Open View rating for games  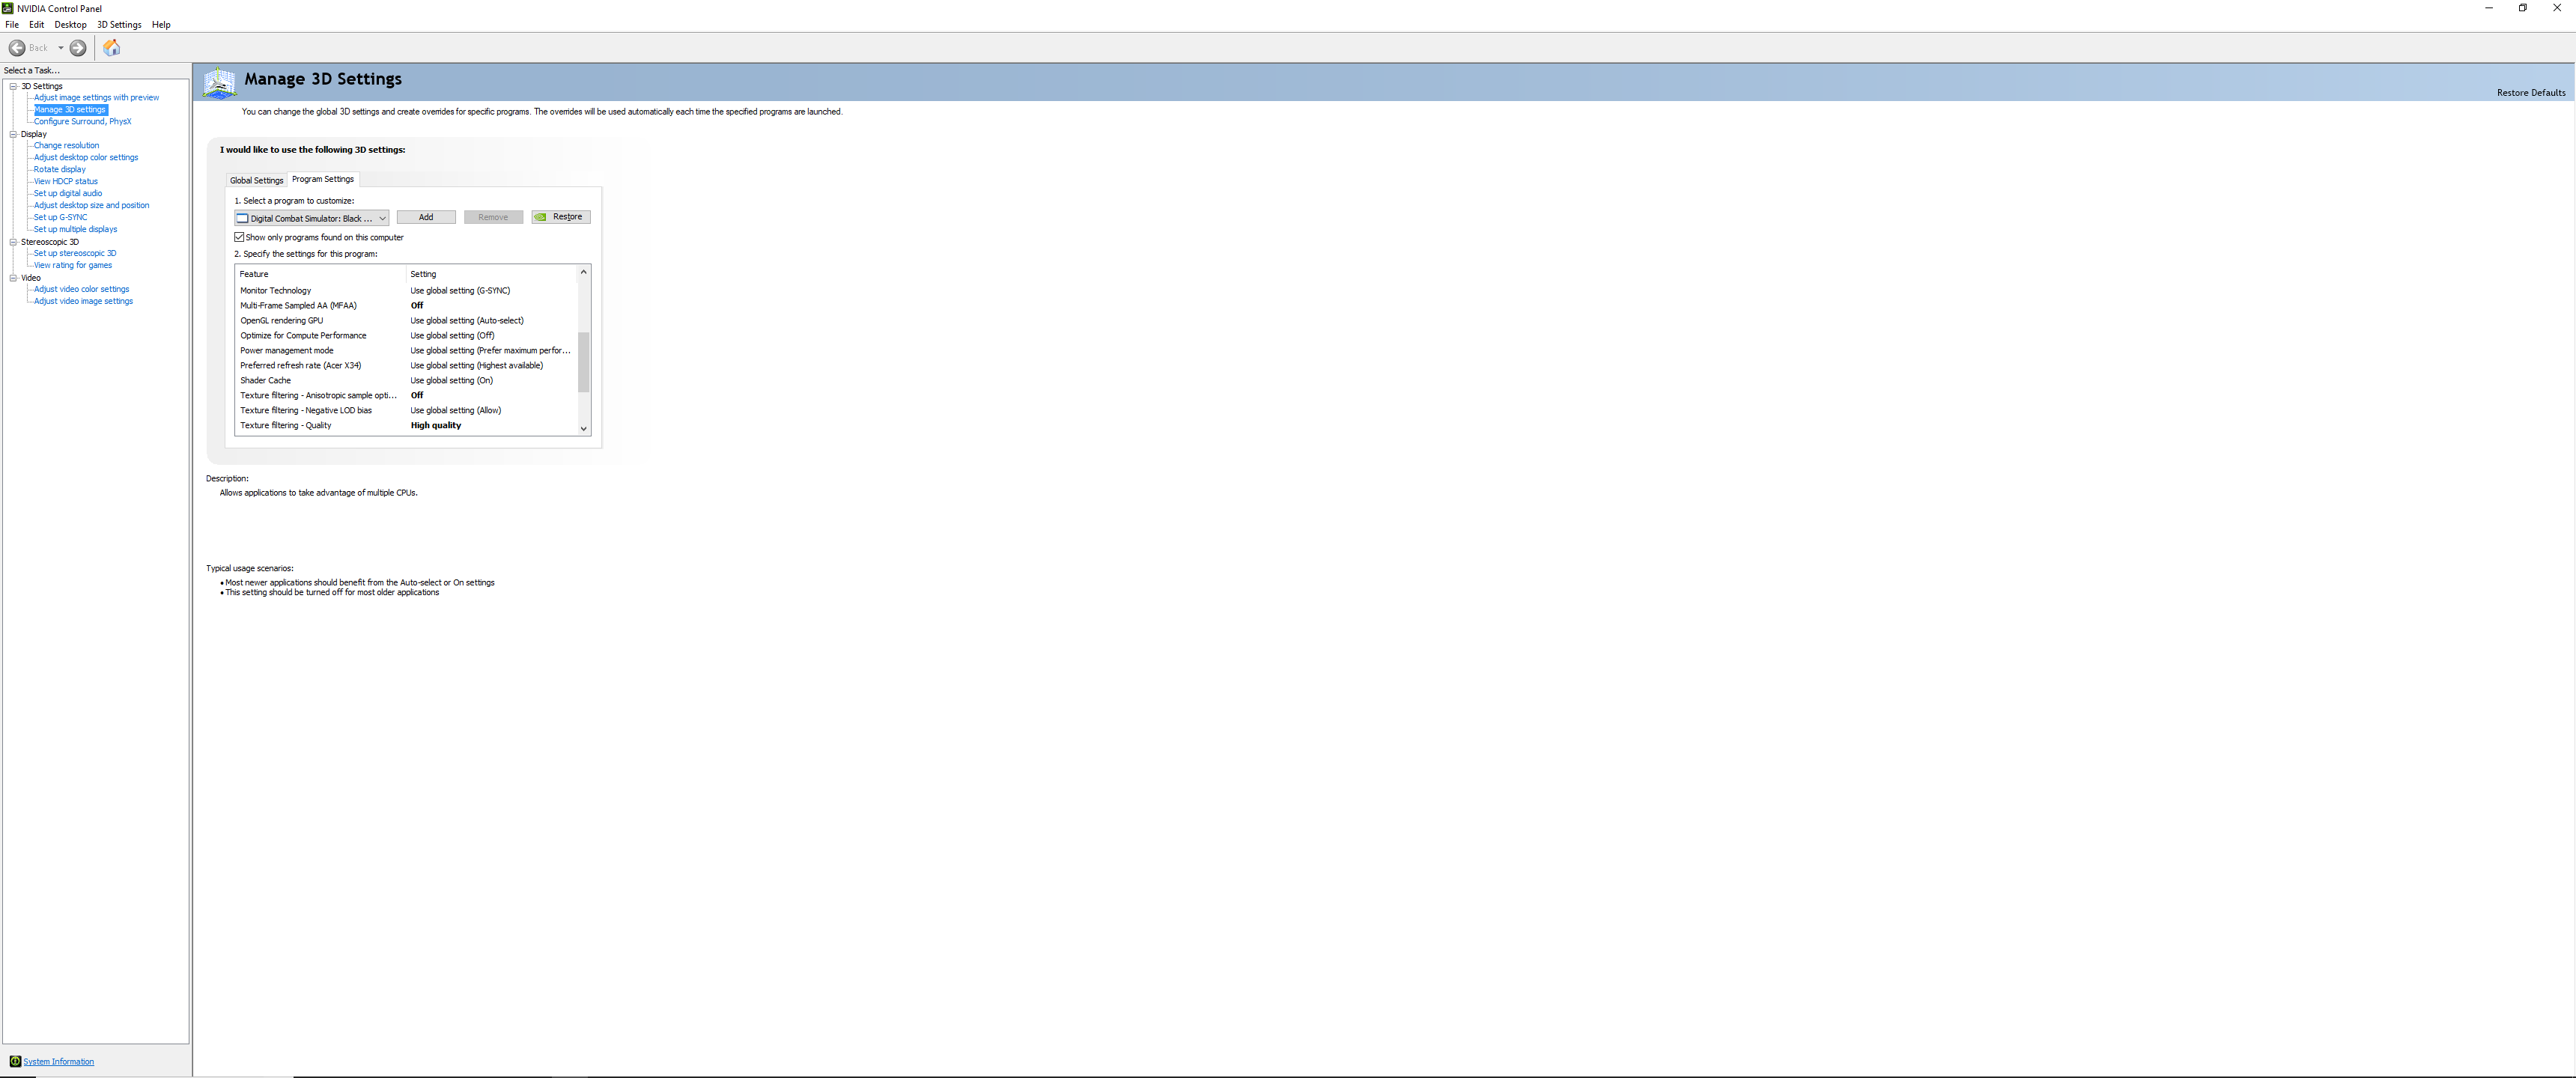click(73, 266)
